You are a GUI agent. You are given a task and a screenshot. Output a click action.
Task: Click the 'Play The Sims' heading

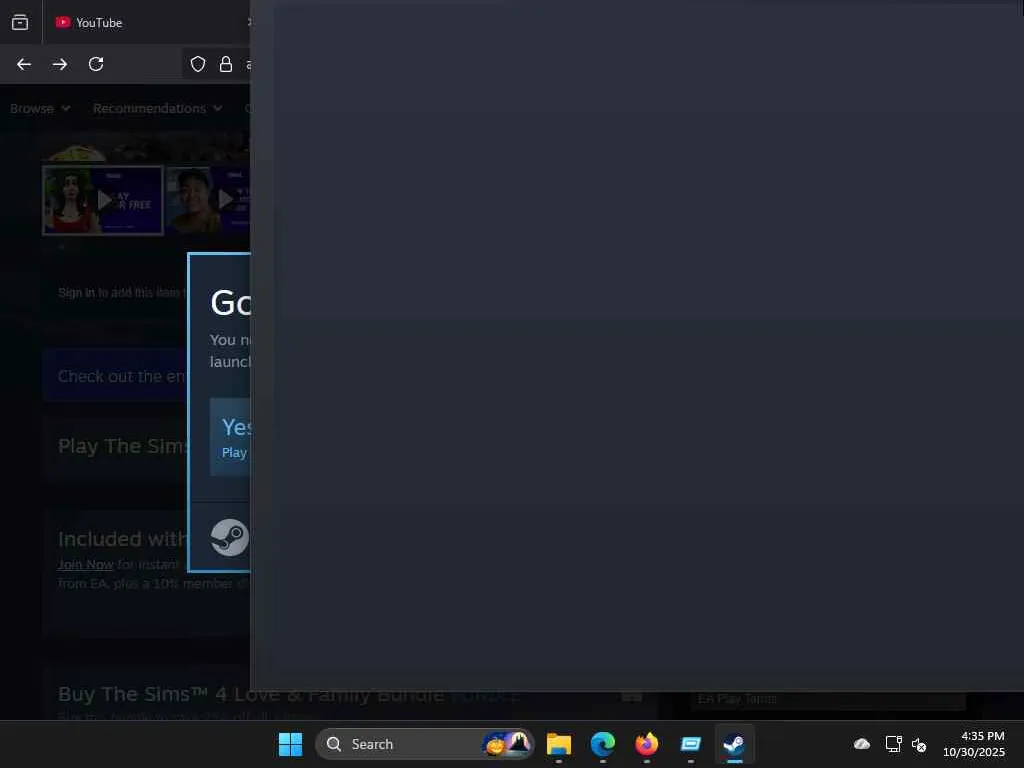click(123, 446)
